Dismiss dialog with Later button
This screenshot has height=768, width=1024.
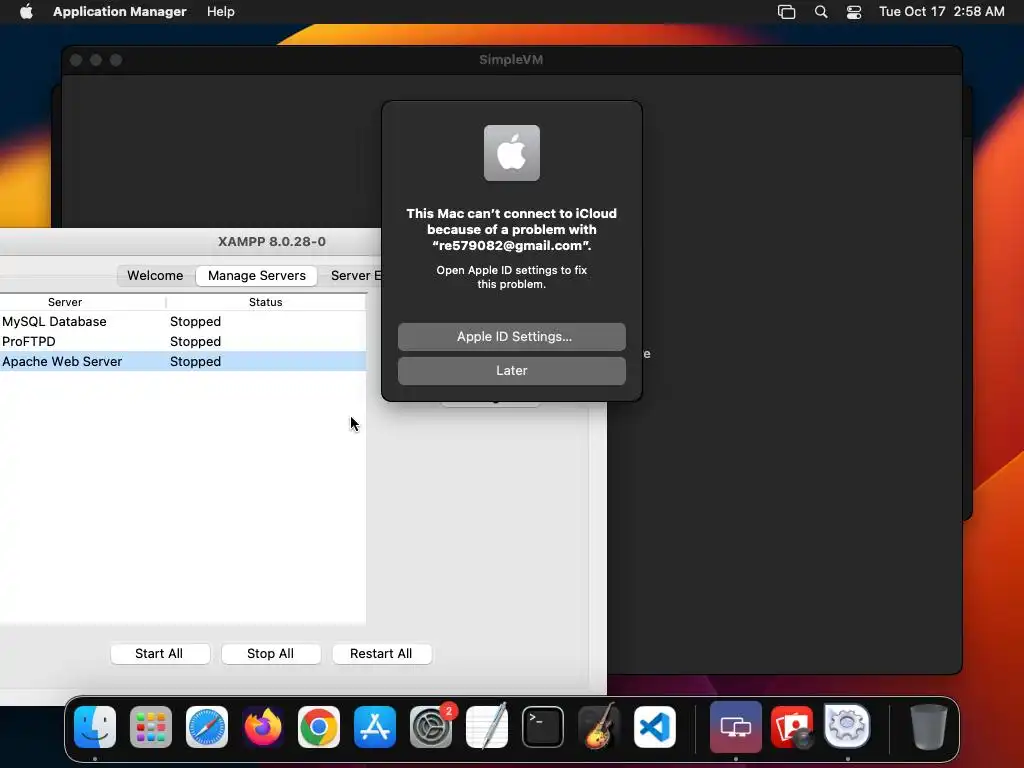(511, 370)
